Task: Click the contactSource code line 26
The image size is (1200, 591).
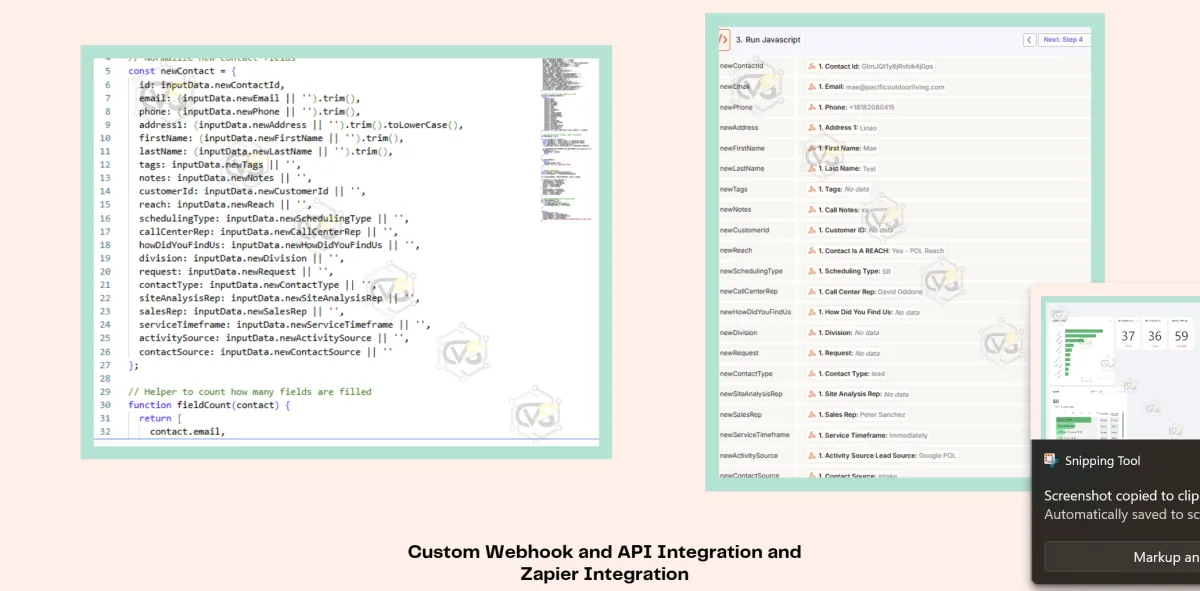Action: (x=266, y=352)
